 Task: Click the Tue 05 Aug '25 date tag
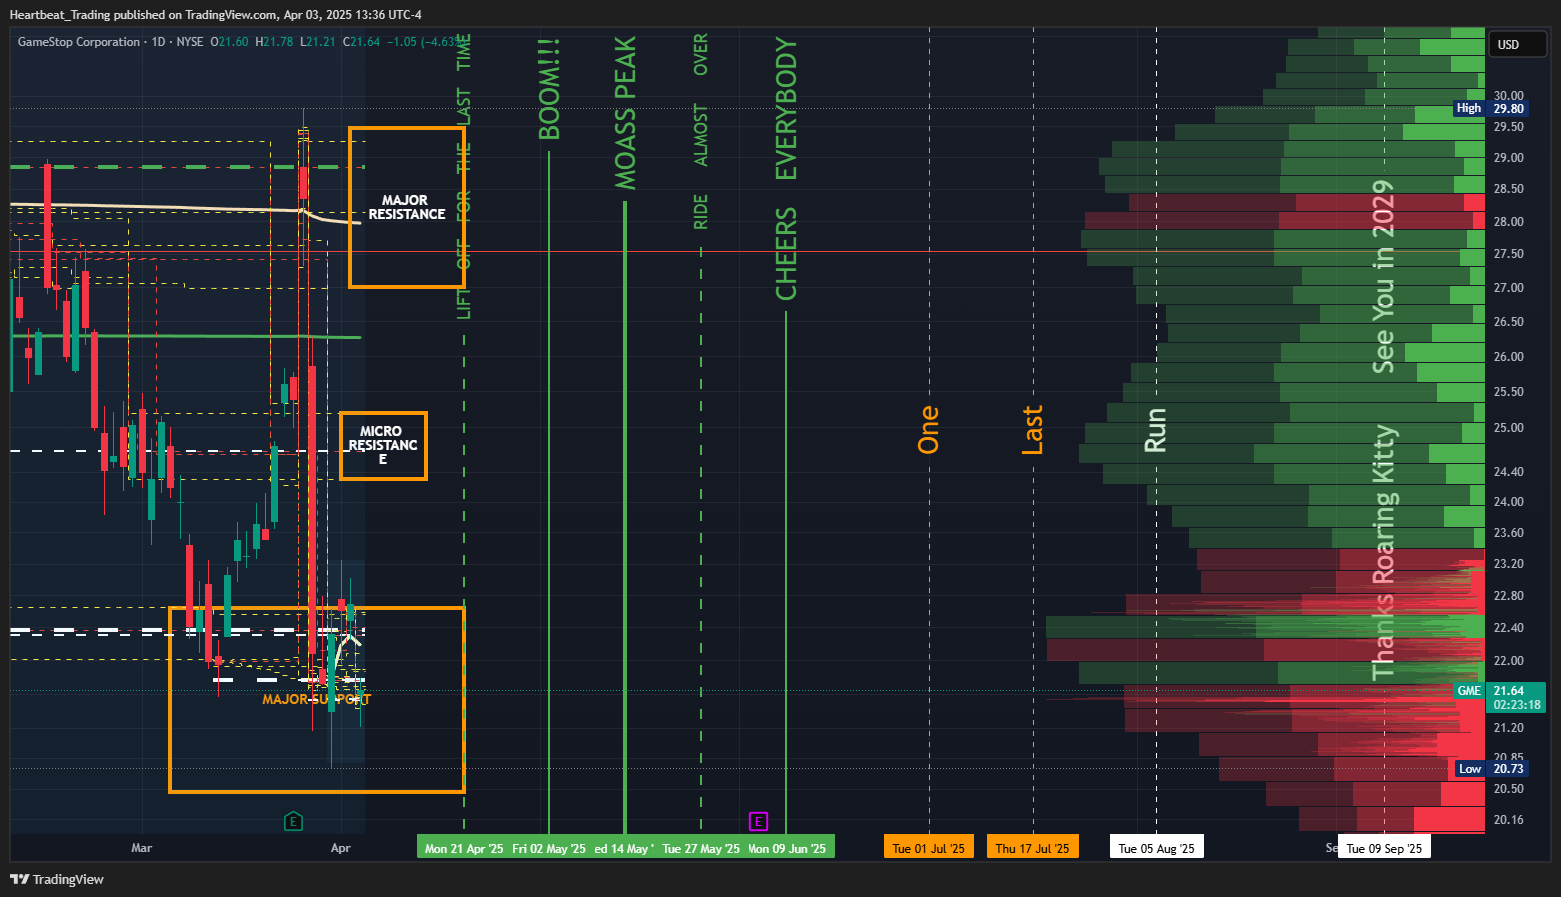[1156, 848]
